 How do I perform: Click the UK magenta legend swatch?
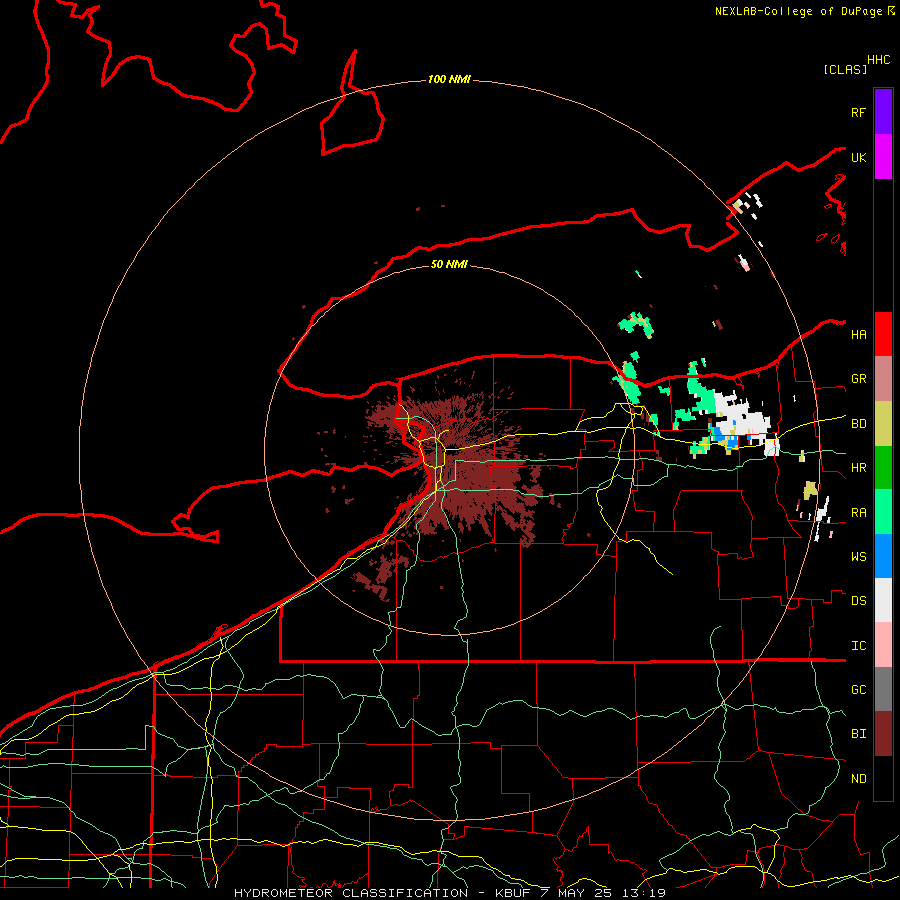click(x=883, y=157)
